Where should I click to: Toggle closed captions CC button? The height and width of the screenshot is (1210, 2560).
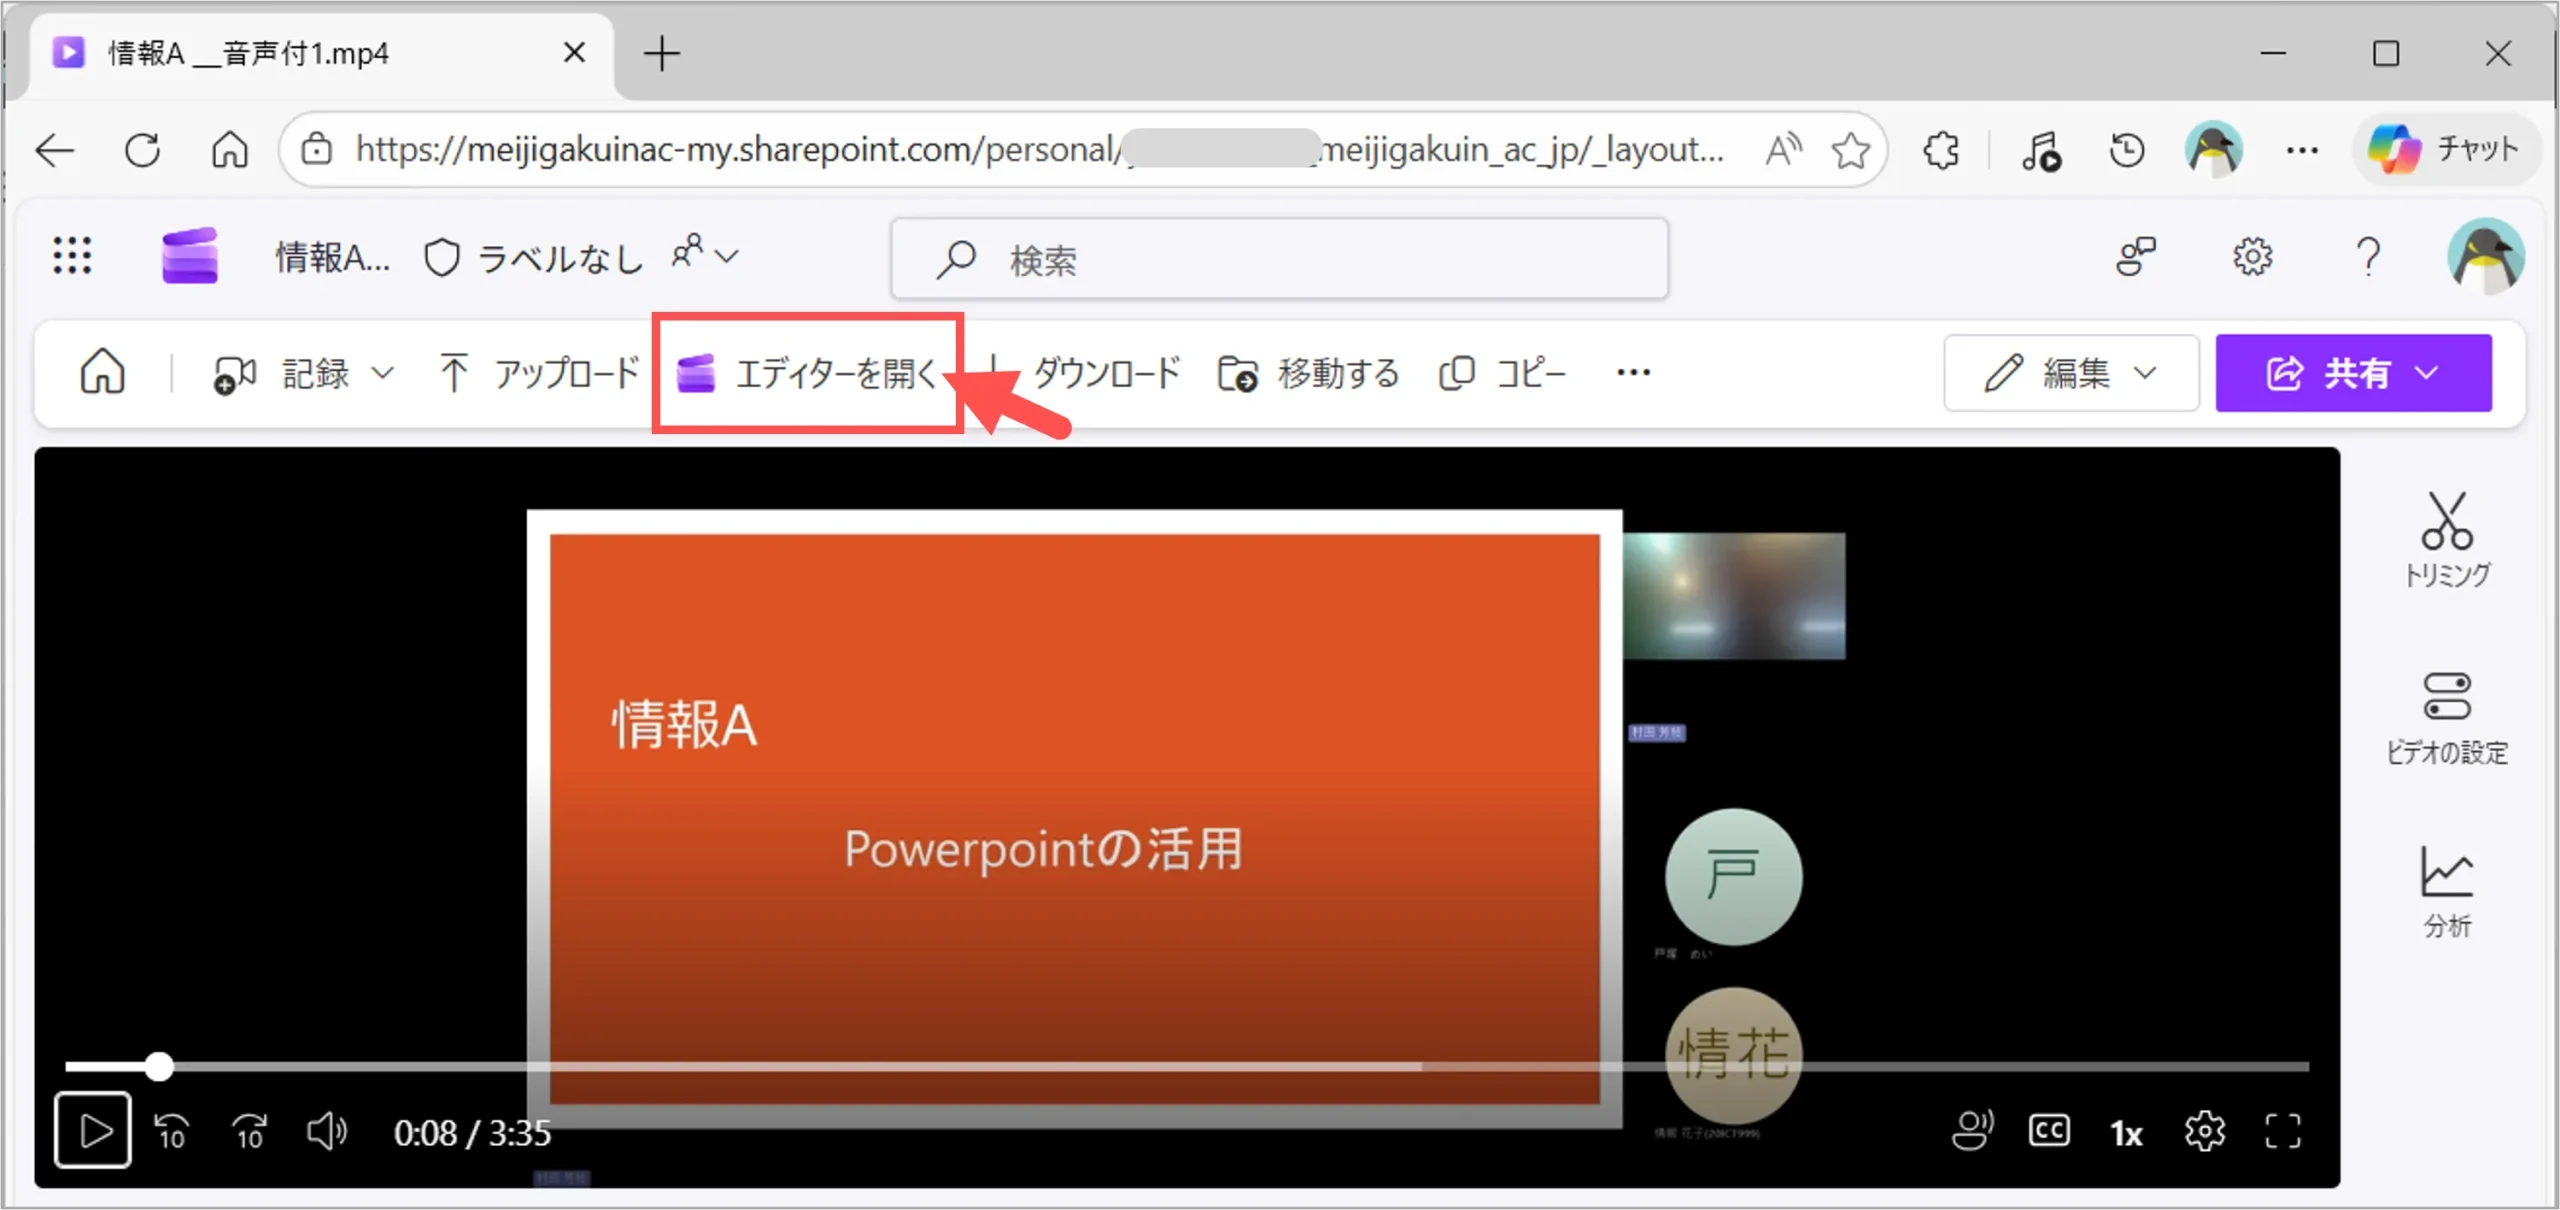tap(2048, 1132)
